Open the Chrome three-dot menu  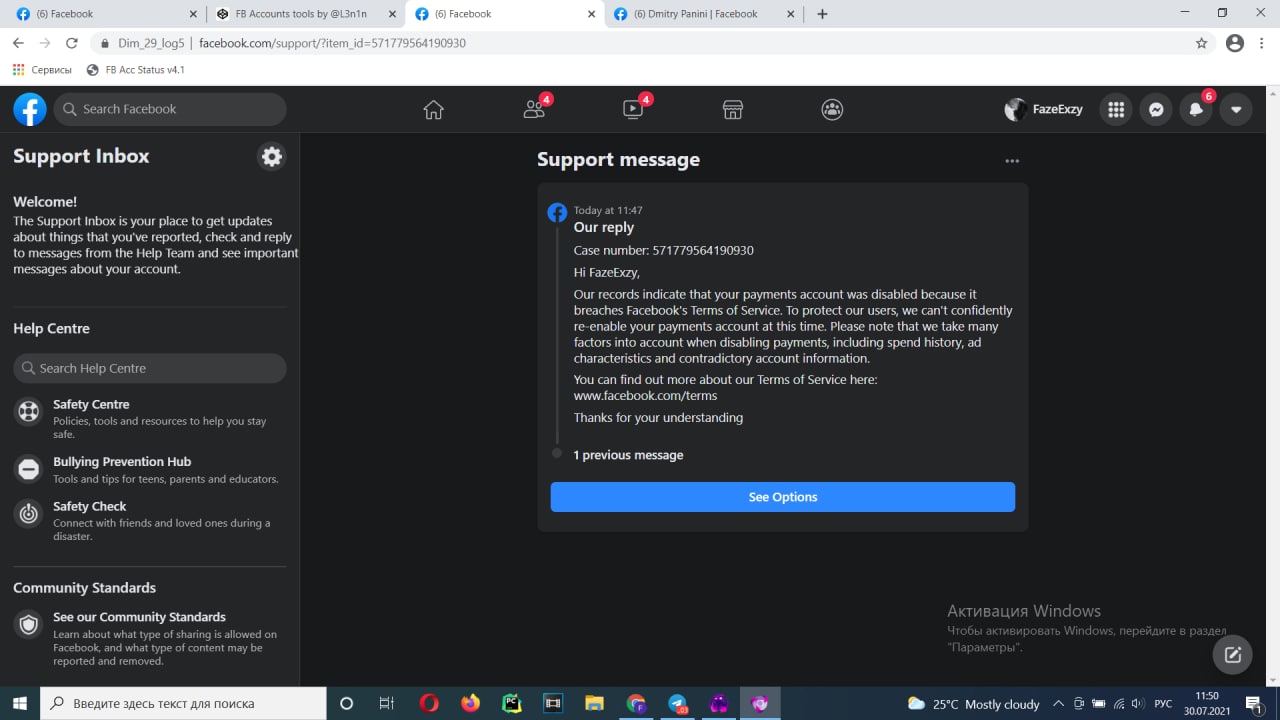point(1262,43)
